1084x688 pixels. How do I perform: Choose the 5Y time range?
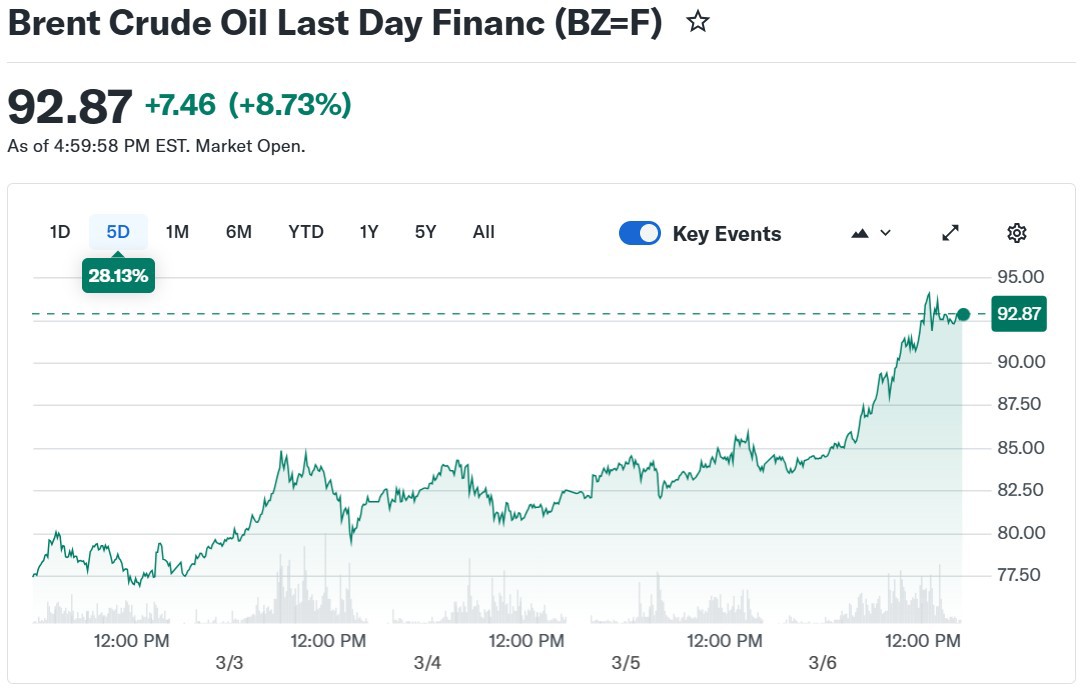(426, 232)
